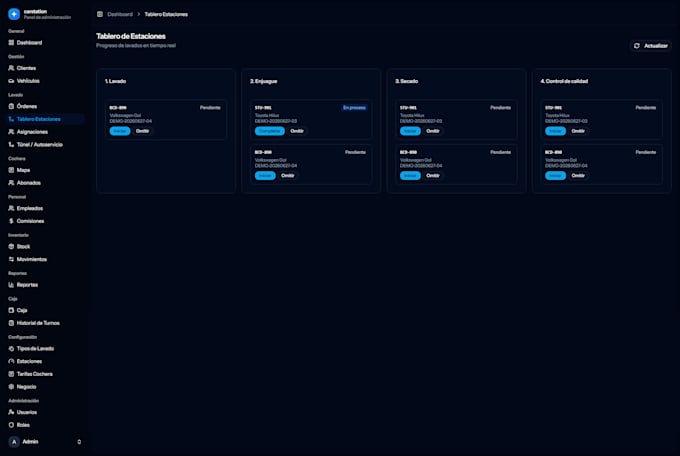Click the Reportes chart icon
The width and height of the screenshot is (680, 456).
pos(11,285)
